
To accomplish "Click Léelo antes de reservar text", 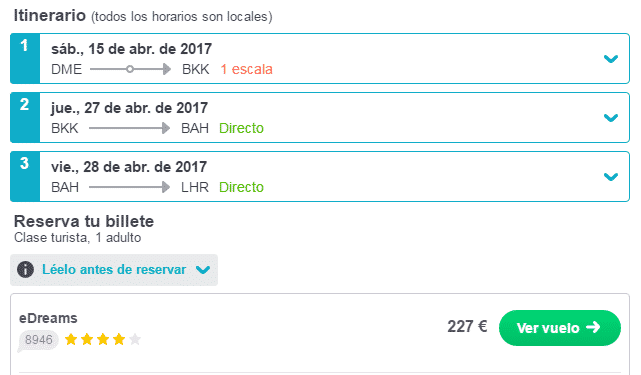I will click(114, 269).
